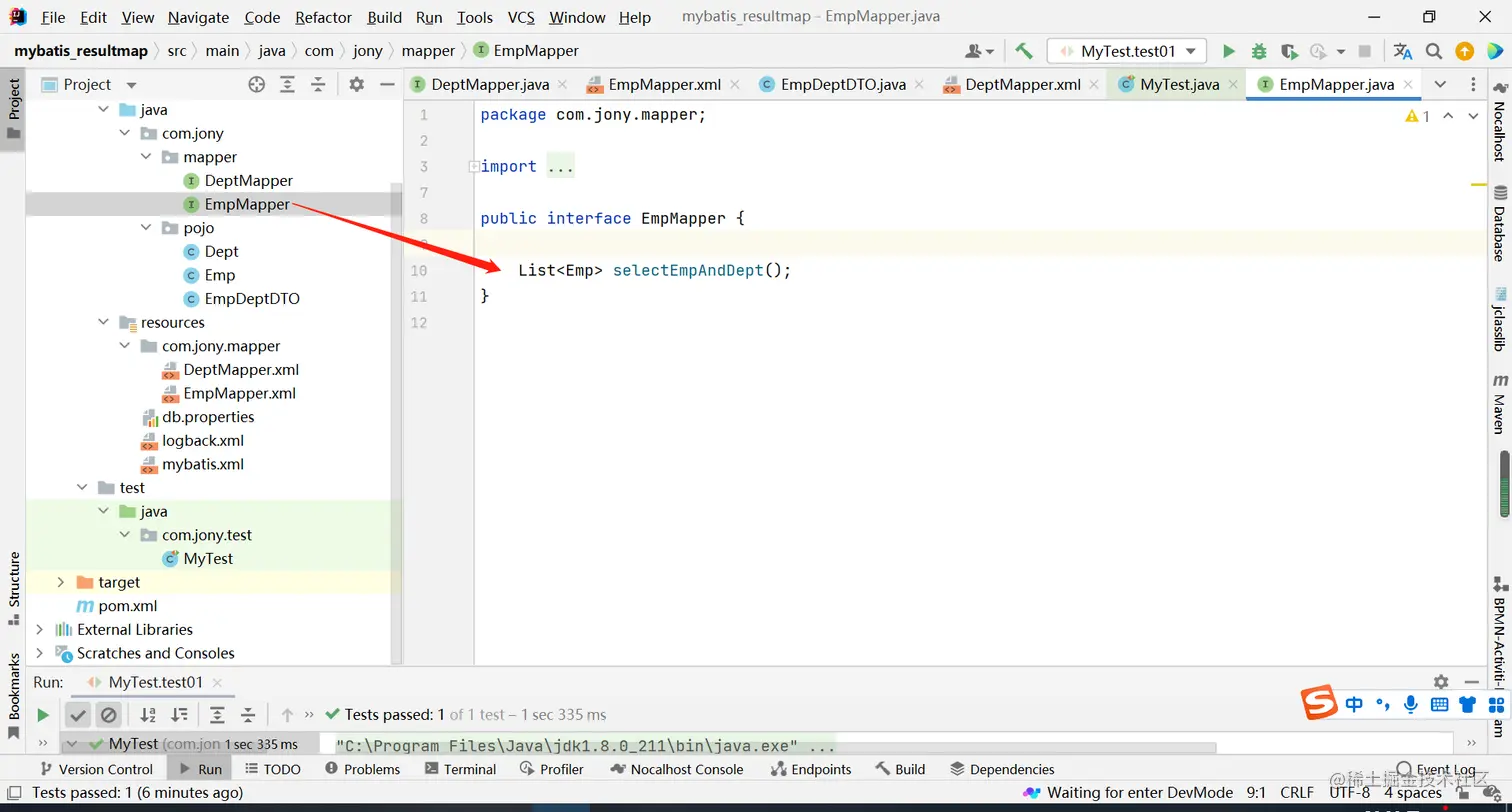Click the CRLF line separator in the status bar
The height and width of the screenshot is (812, 1512).
1297,792
